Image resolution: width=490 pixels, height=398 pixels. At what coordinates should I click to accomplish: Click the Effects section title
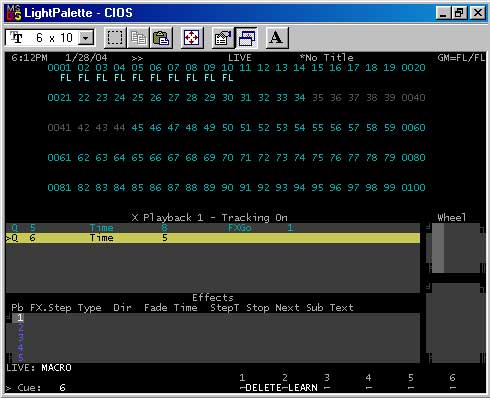click(x=213, y=298)
